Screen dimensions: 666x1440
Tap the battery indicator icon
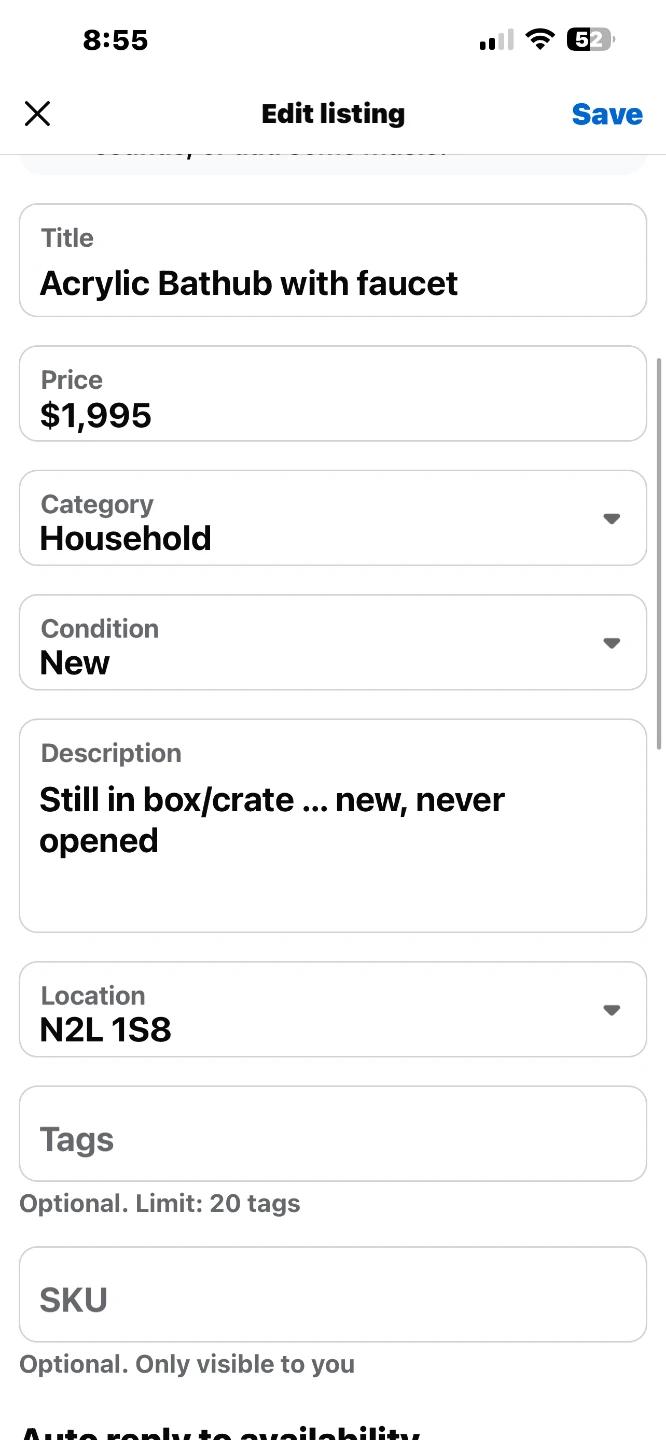(590, 40)
